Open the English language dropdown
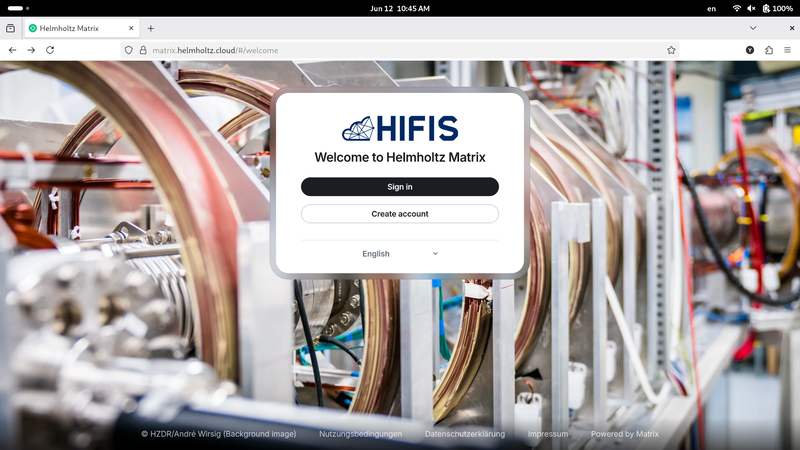This screenshot has height=450, width=800. pyautogui.click(x=399, y=254)
